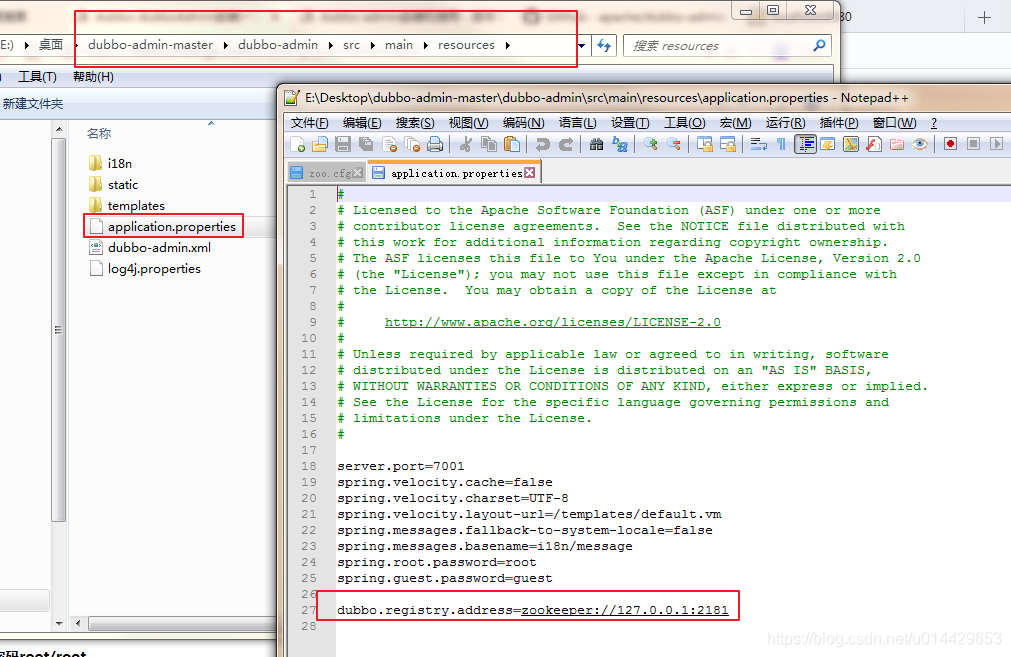Click the Copy toolbar icon
The height and width of the screenshot is (657, 1011).
click(x=489, y=144)
